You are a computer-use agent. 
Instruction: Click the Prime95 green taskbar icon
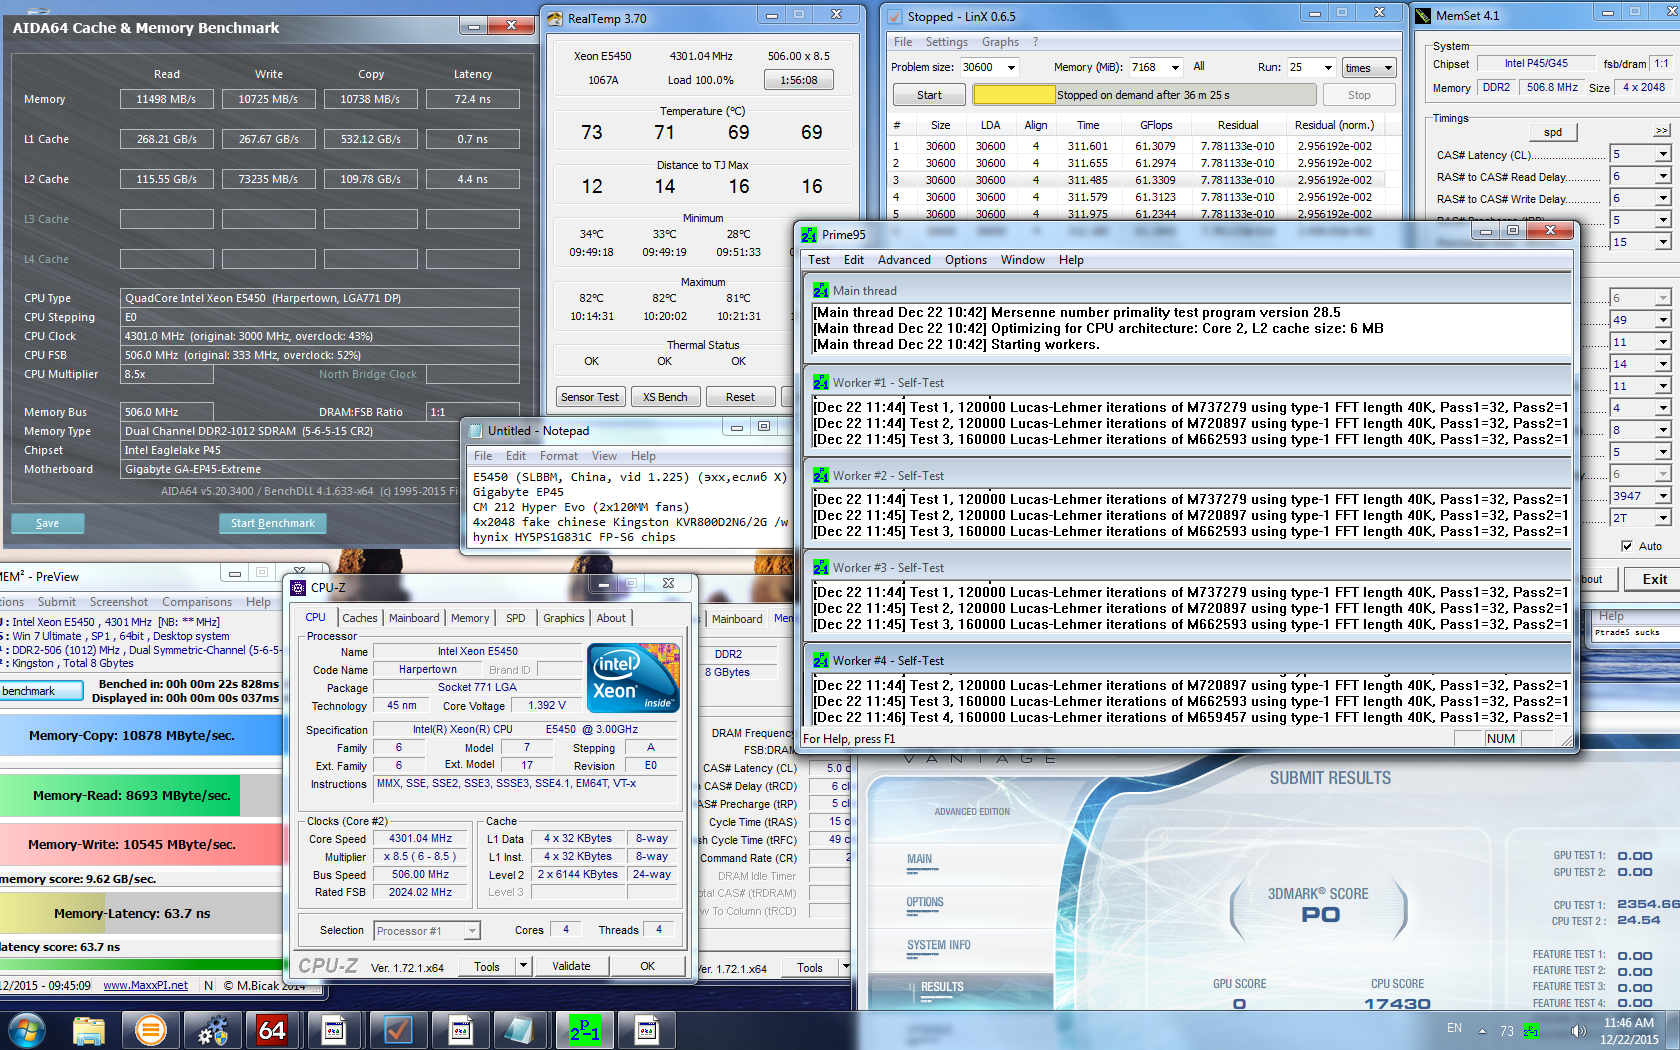tap(585, 1029)
